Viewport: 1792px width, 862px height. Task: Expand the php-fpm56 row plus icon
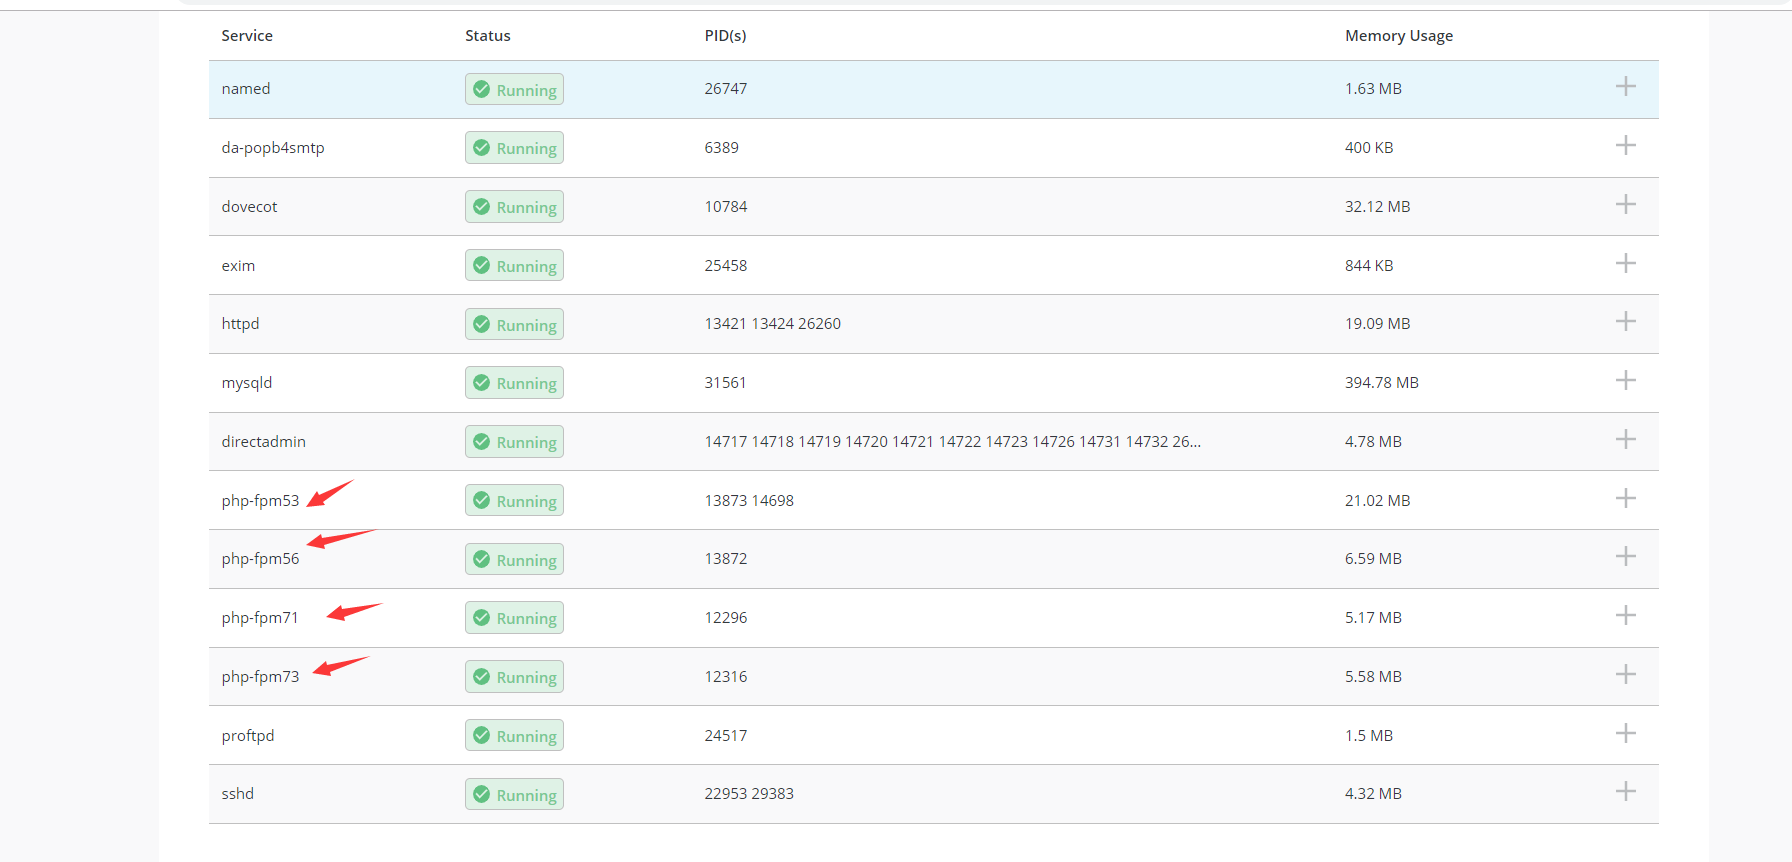coord(1626,557)
